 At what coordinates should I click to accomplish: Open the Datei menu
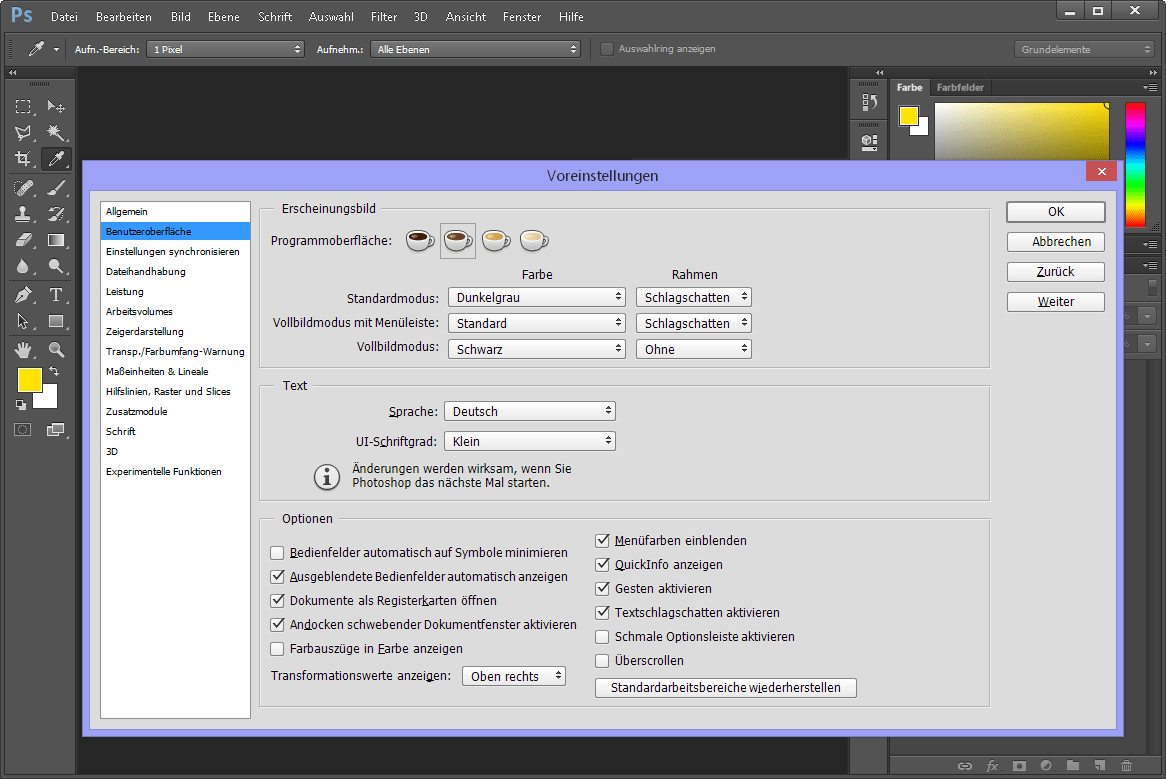64,16
